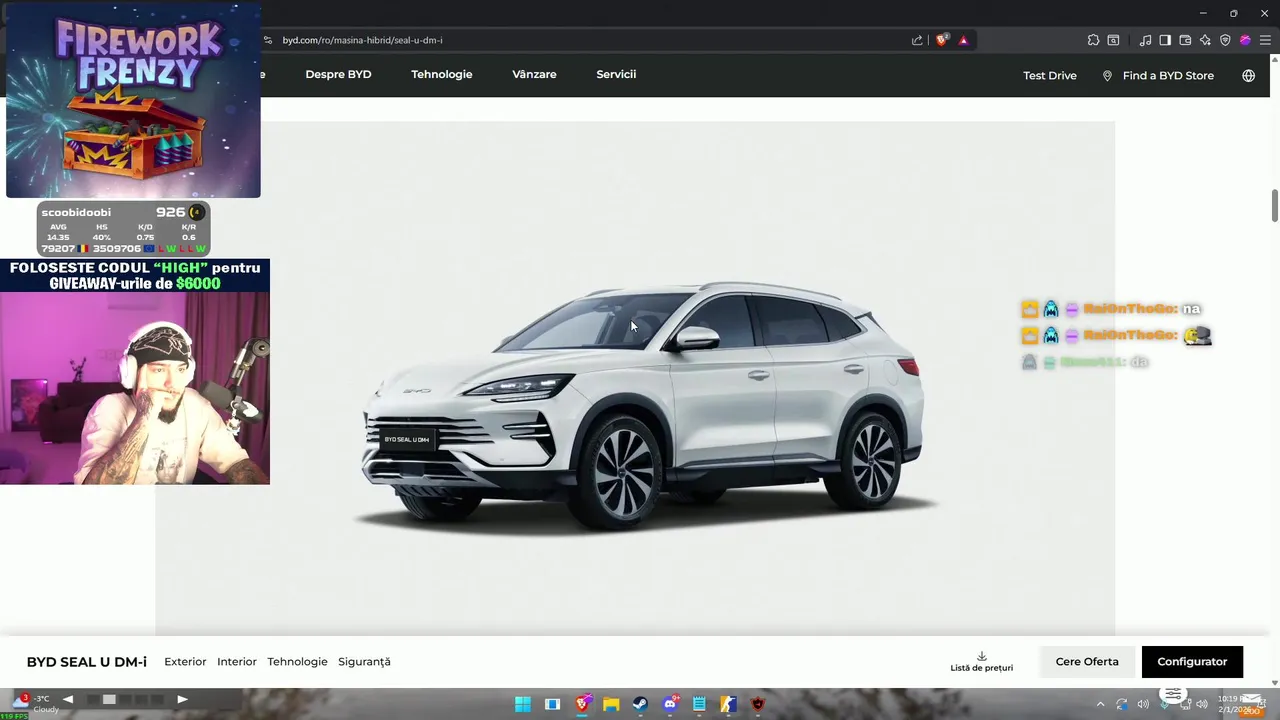This screenshot has width=1280, height=720.
Task: Open the Brave VPN shield icon
Action: pos(1225,40)
